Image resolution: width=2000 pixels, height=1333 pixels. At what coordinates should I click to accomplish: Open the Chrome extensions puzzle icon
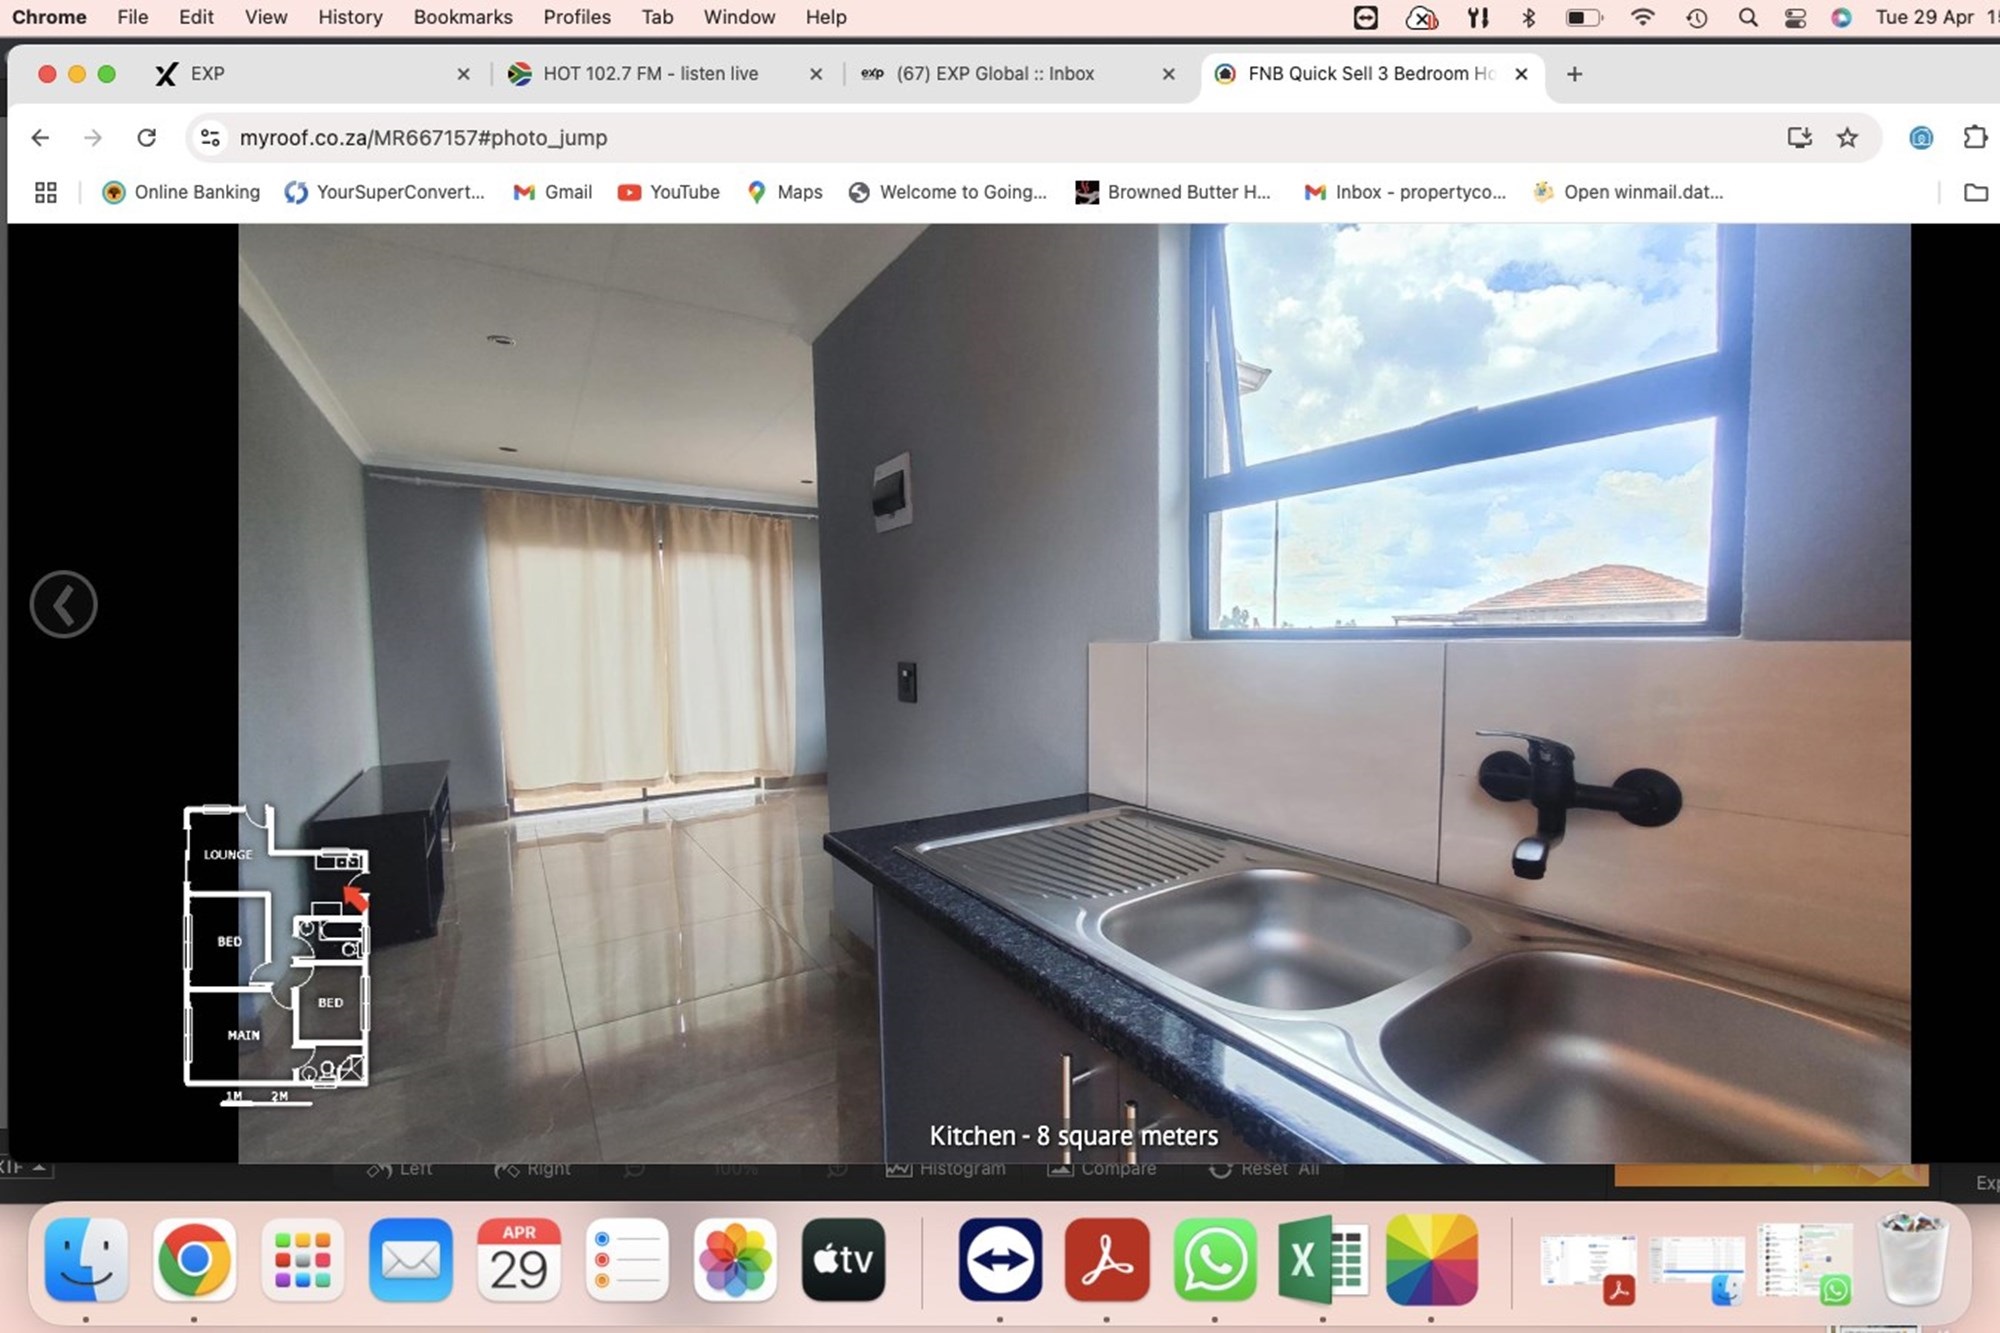point(1974,137)
